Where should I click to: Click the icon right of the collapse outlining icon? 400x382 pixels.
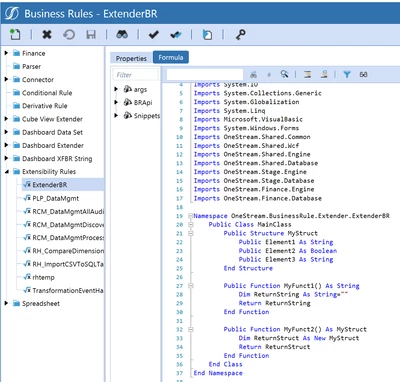click(x=324, y=74)
